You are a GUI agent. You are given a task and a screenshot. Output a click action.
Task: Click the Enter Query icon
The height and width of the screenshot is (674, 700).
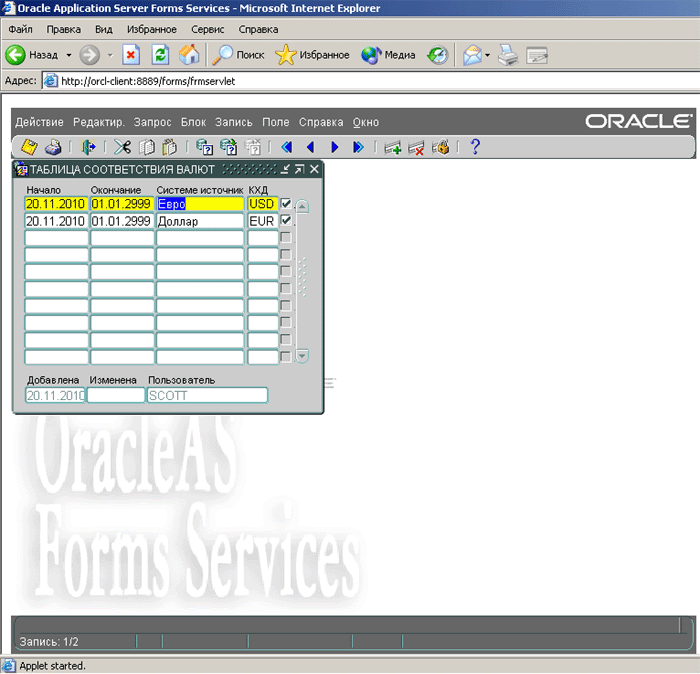(205, 147)
